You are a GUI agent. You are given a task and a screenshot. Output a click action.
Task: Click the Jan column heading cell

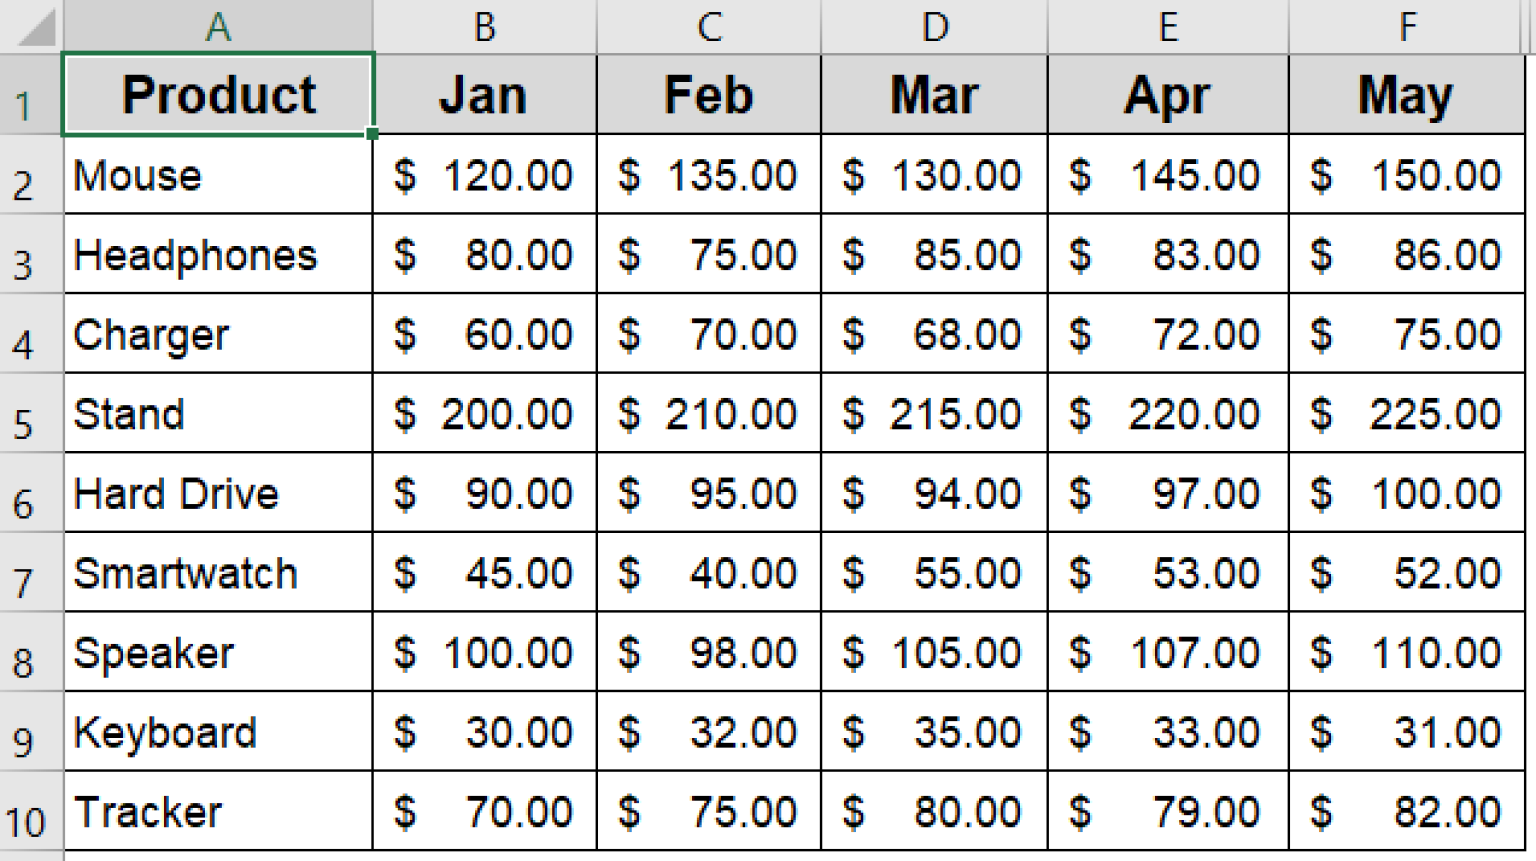tap(484, 95)
